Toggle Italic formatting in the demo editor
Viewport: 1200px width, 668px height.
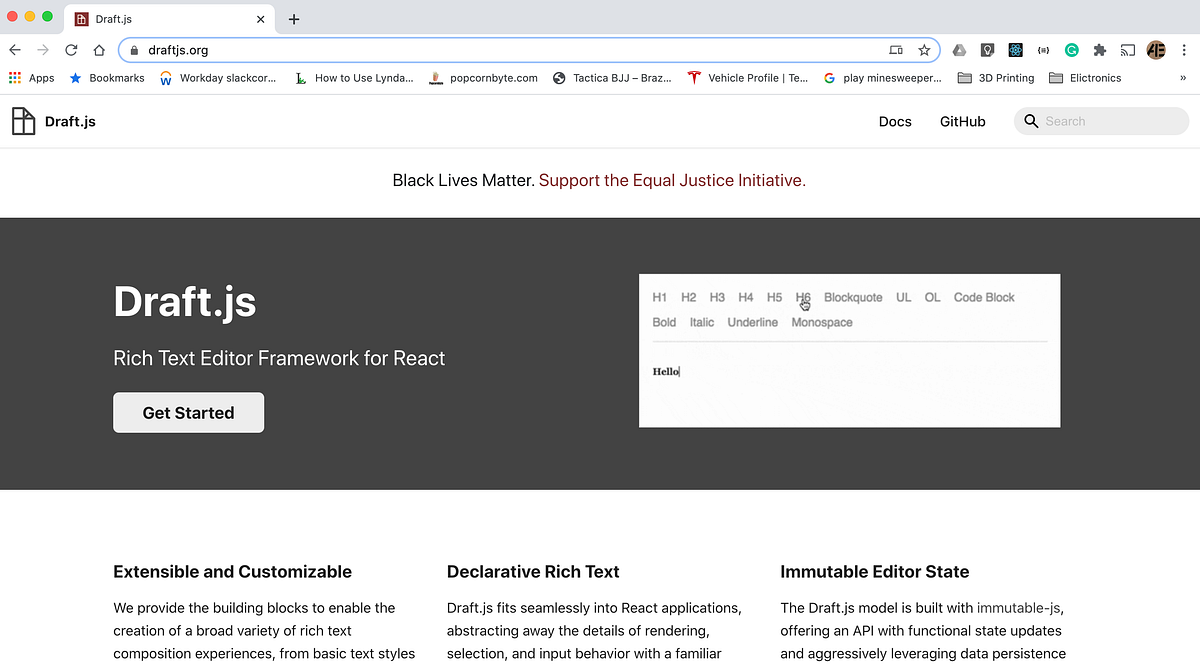point(701,322)
